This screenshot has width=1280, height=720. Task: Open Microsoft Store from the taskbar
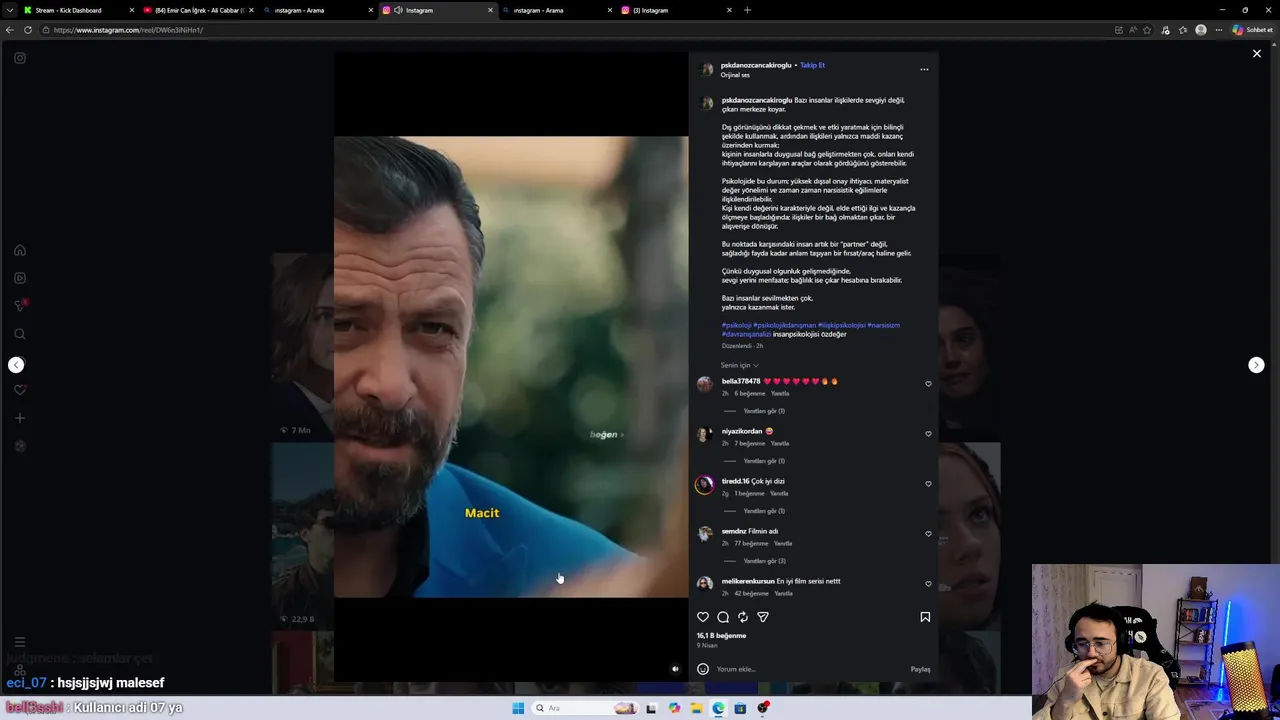click(740, 708)
